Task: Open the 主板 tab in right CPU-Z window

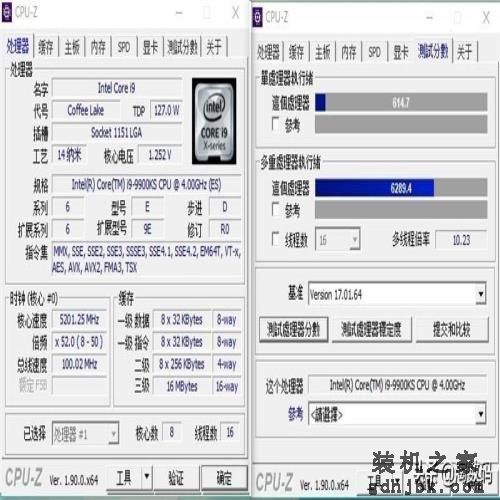Action: pos(323,52)
